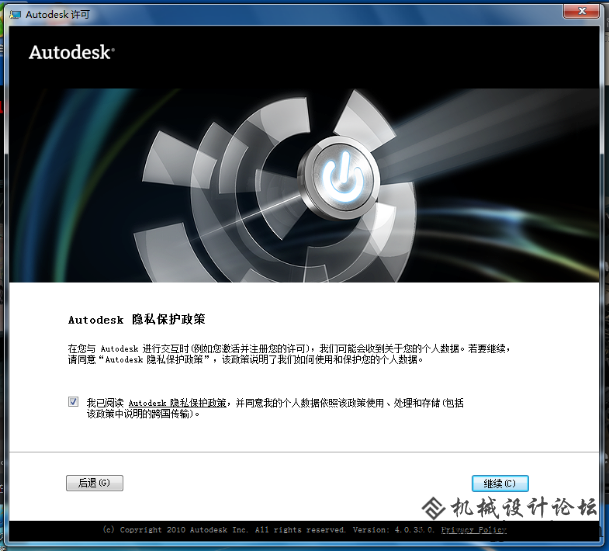Screen dimensions: 610x551
Task: Click the paragraph starting '在您与 Autodesk 进行交互时'
Action: coord(289,354)
